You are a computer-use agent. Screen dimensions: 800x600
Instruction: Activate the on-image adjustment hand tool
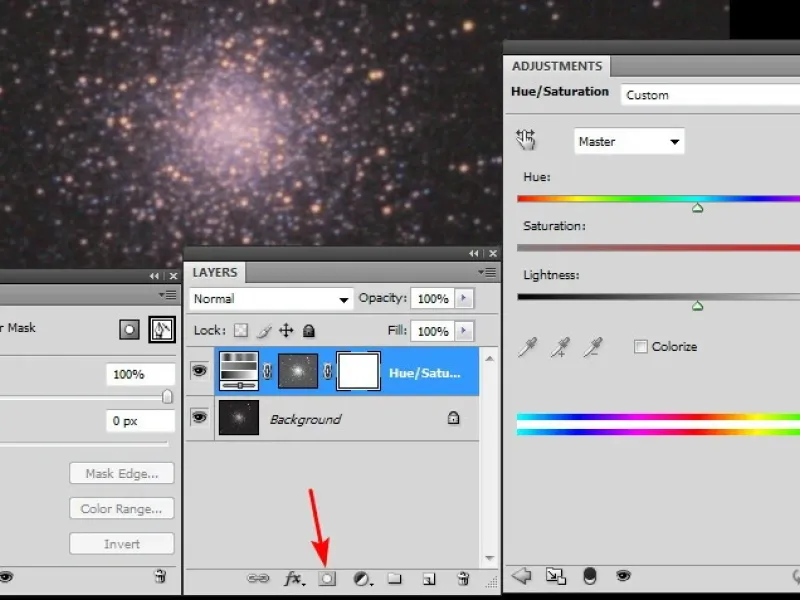pyautogui.click(x=526, y=141)
